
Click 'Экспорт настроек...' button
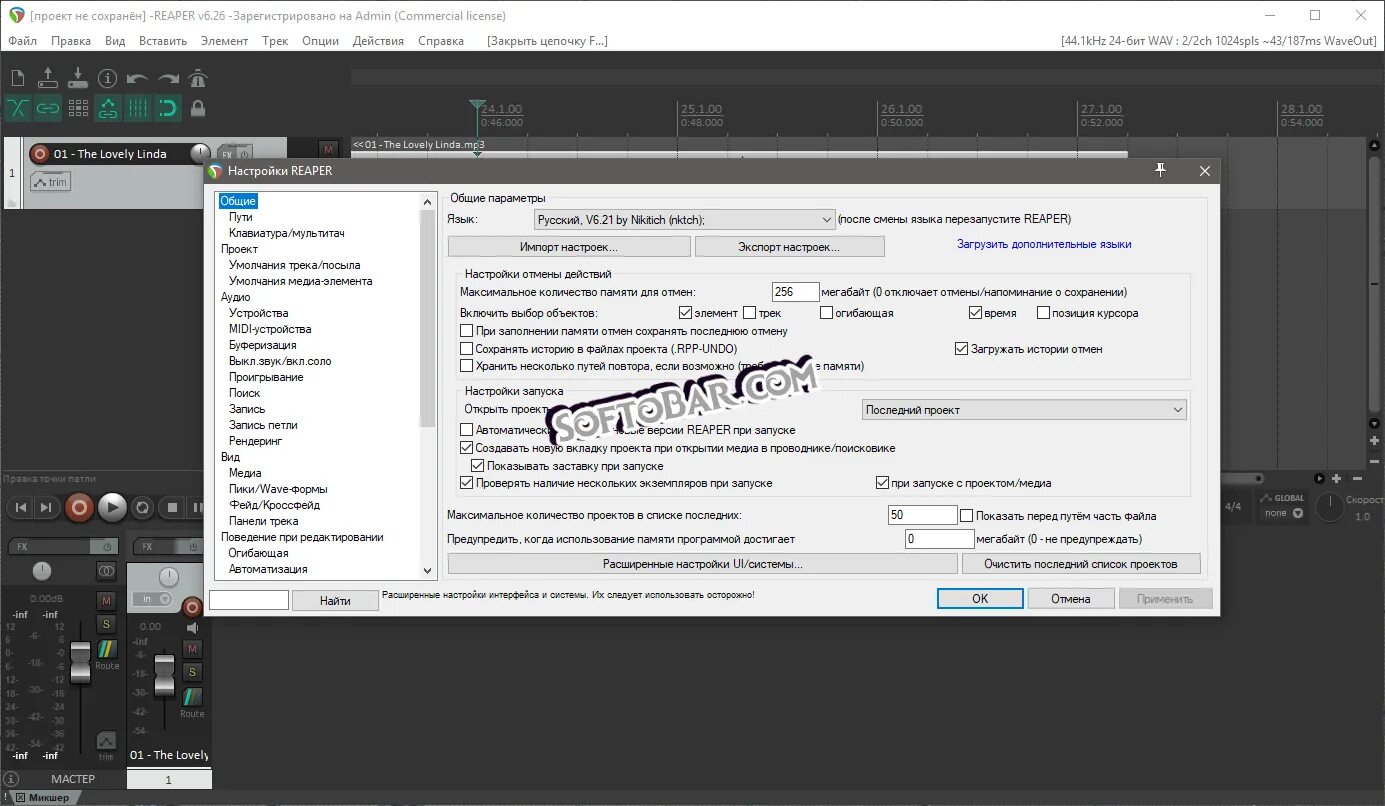(x=789, y=246)
